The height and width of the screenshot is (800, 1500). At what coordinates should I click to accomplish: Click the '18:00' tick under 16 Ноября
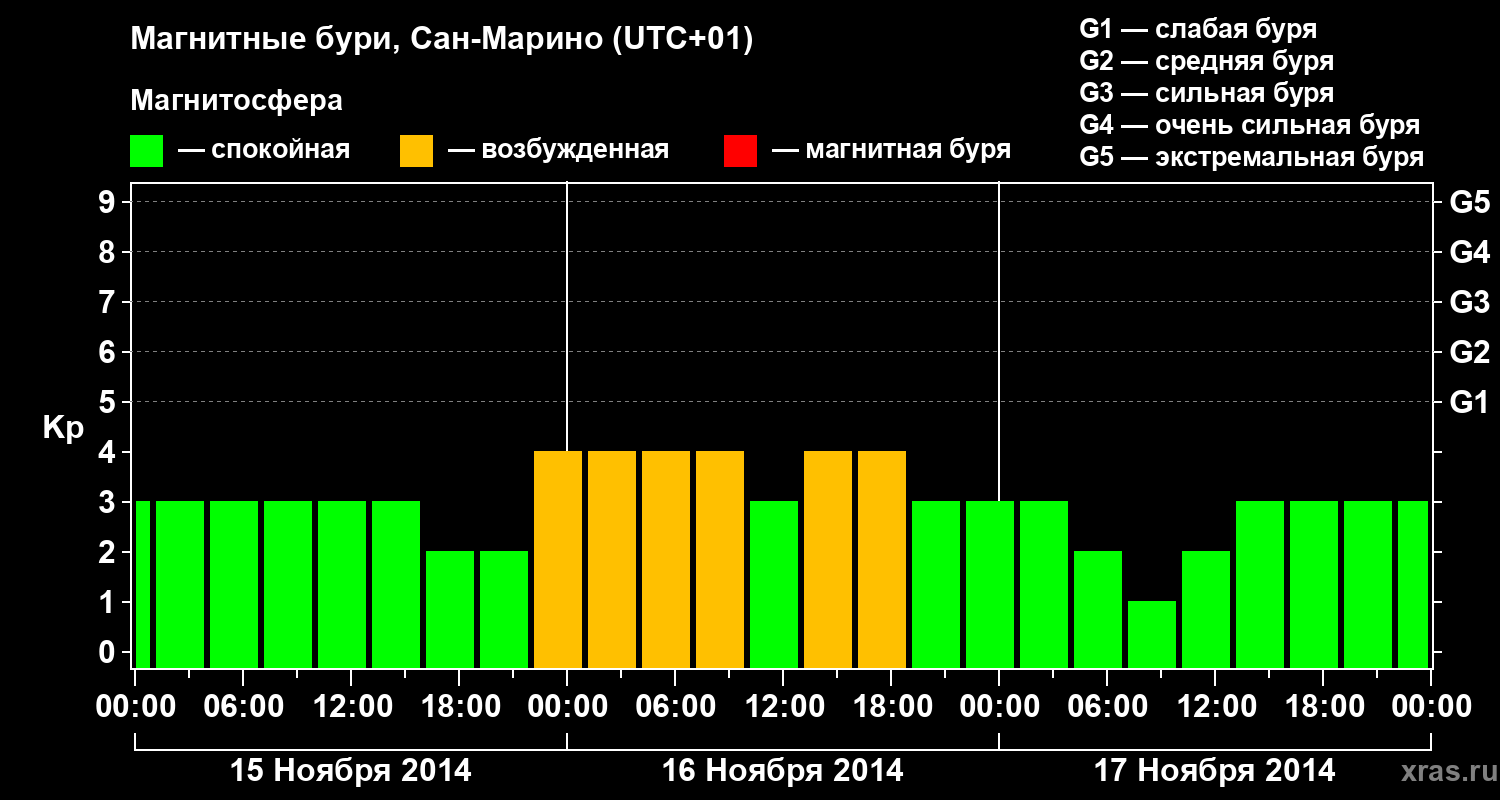[891, 706]
